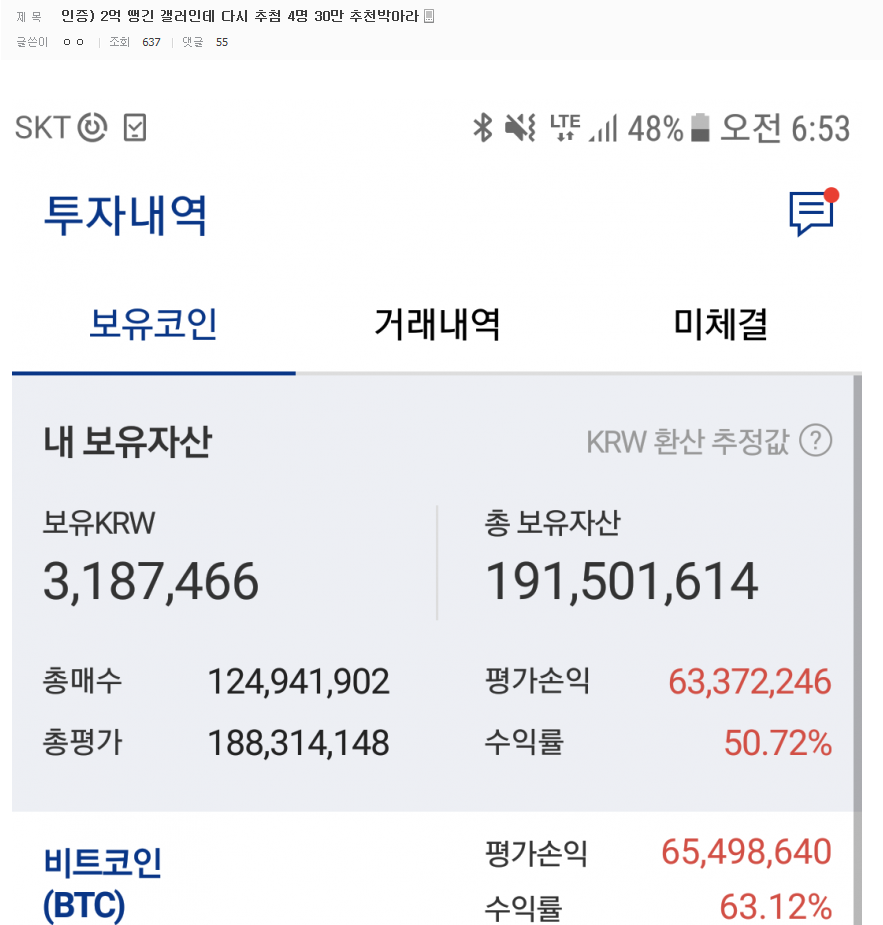Screen dimensions: 883x925
Task: Select total assets value 191,501,614
Action: pyautogui.click(x=622, y=582)
